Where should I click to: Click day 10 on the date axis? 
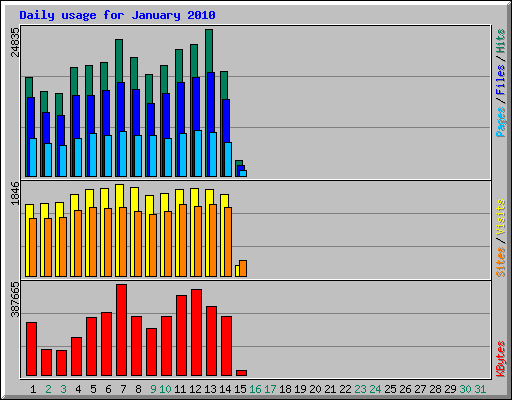165,389
